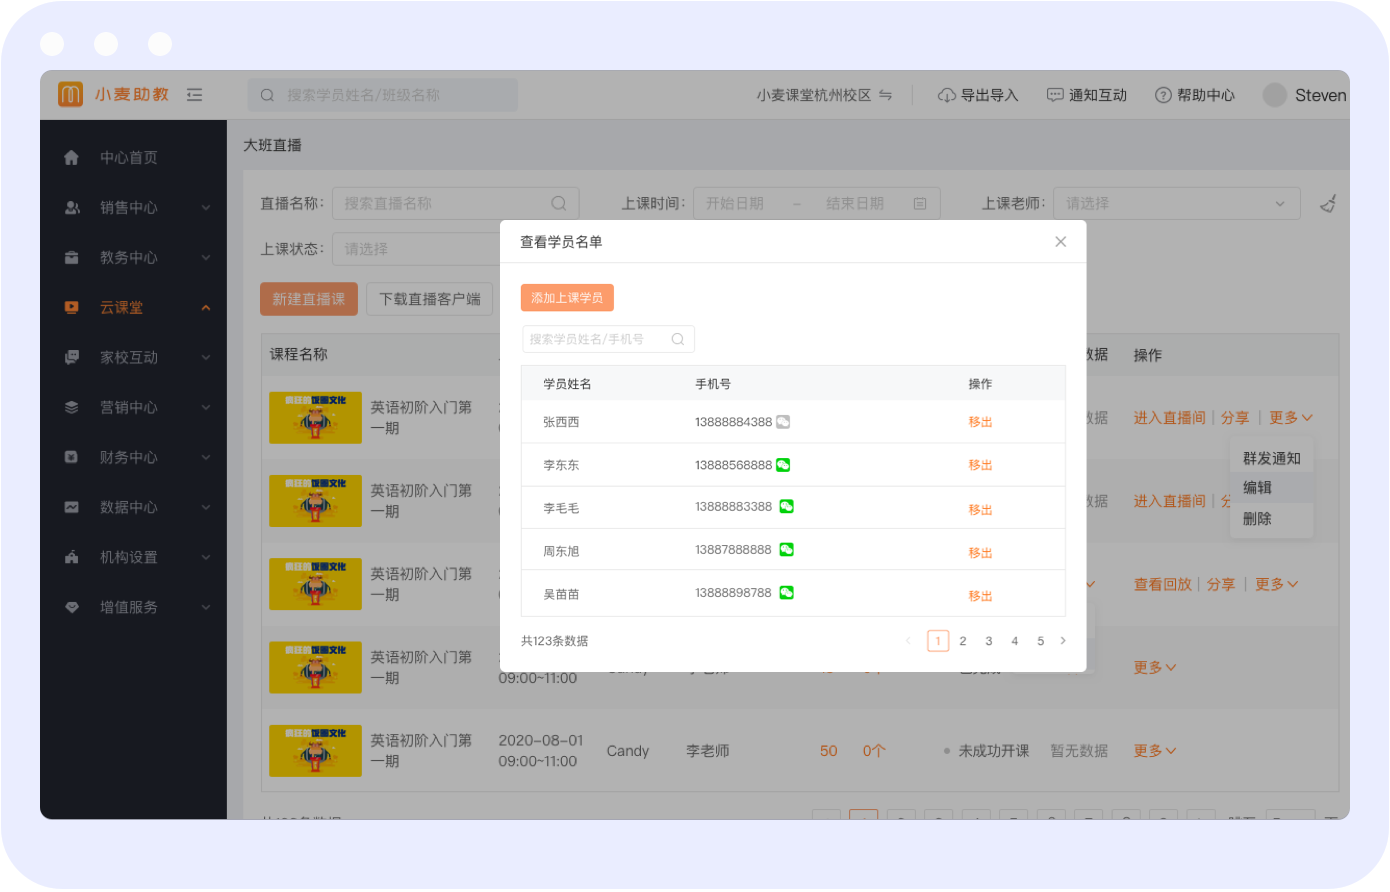This screenshot has width=1390, height=892.
Task: Click the first course thumbnail
Action: [x=315, y=418]
